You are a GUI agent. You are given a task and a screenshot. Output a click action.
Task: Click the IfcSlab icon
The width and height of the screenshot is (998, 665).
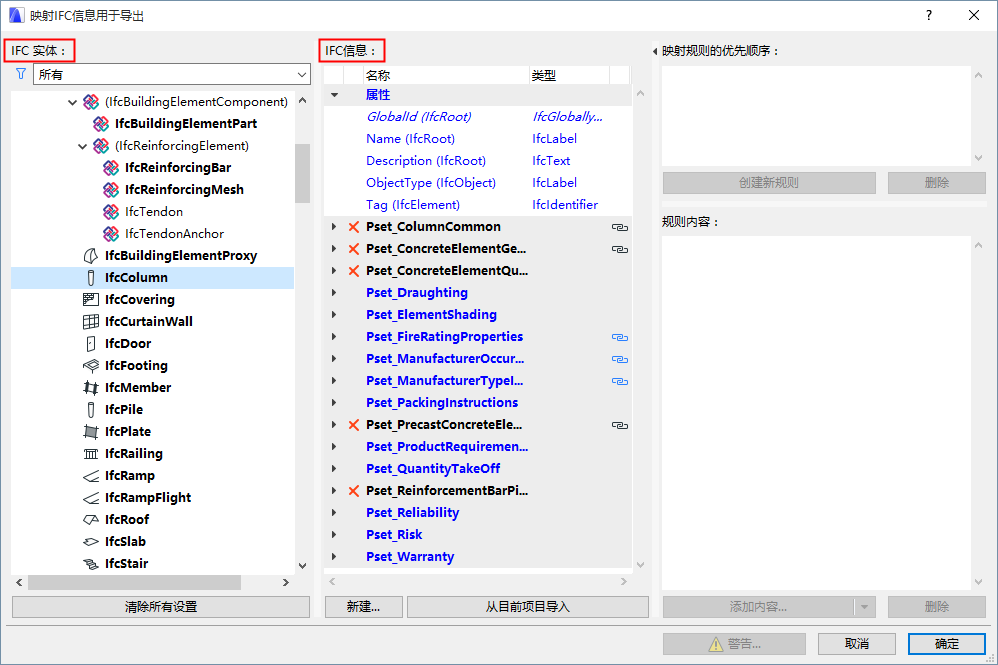coord(91,542)
